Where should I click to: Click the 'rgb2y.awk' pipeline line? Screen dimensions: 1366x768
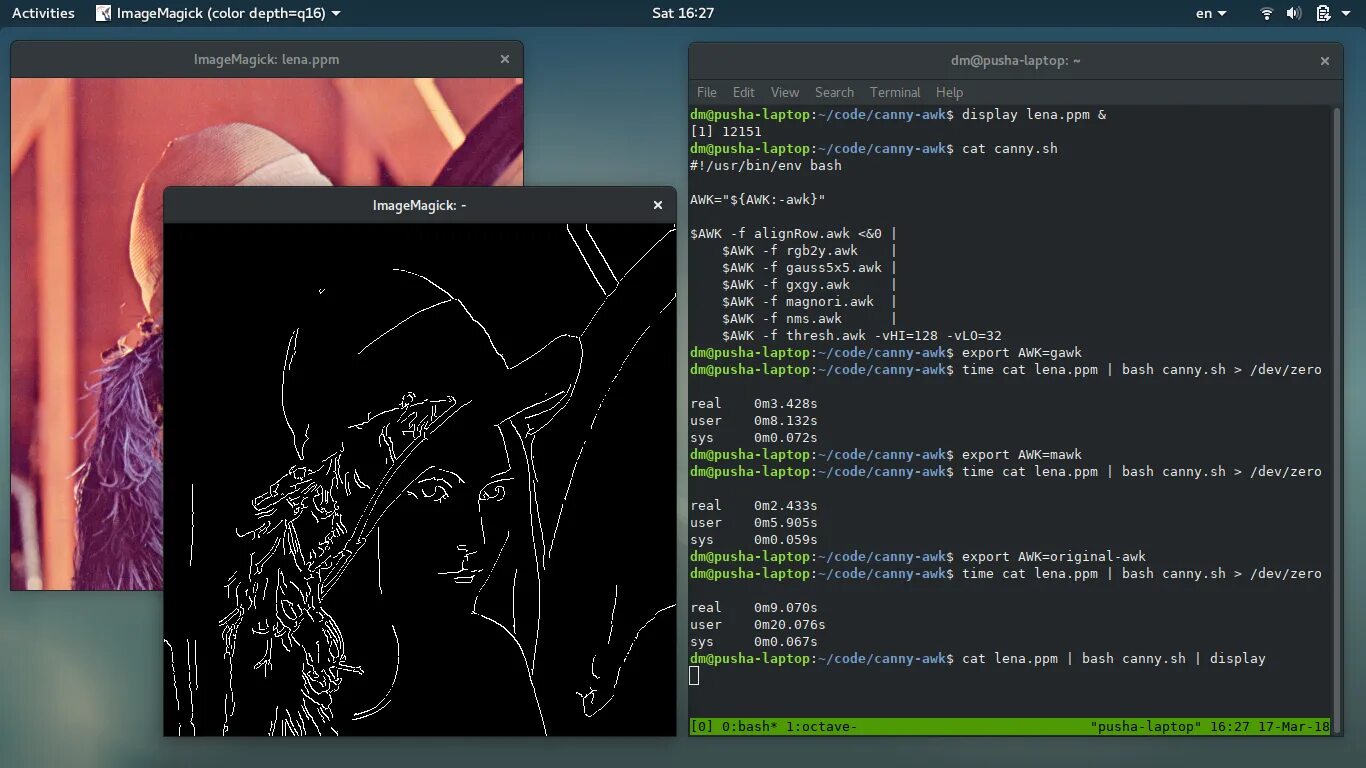click(810, 251)
